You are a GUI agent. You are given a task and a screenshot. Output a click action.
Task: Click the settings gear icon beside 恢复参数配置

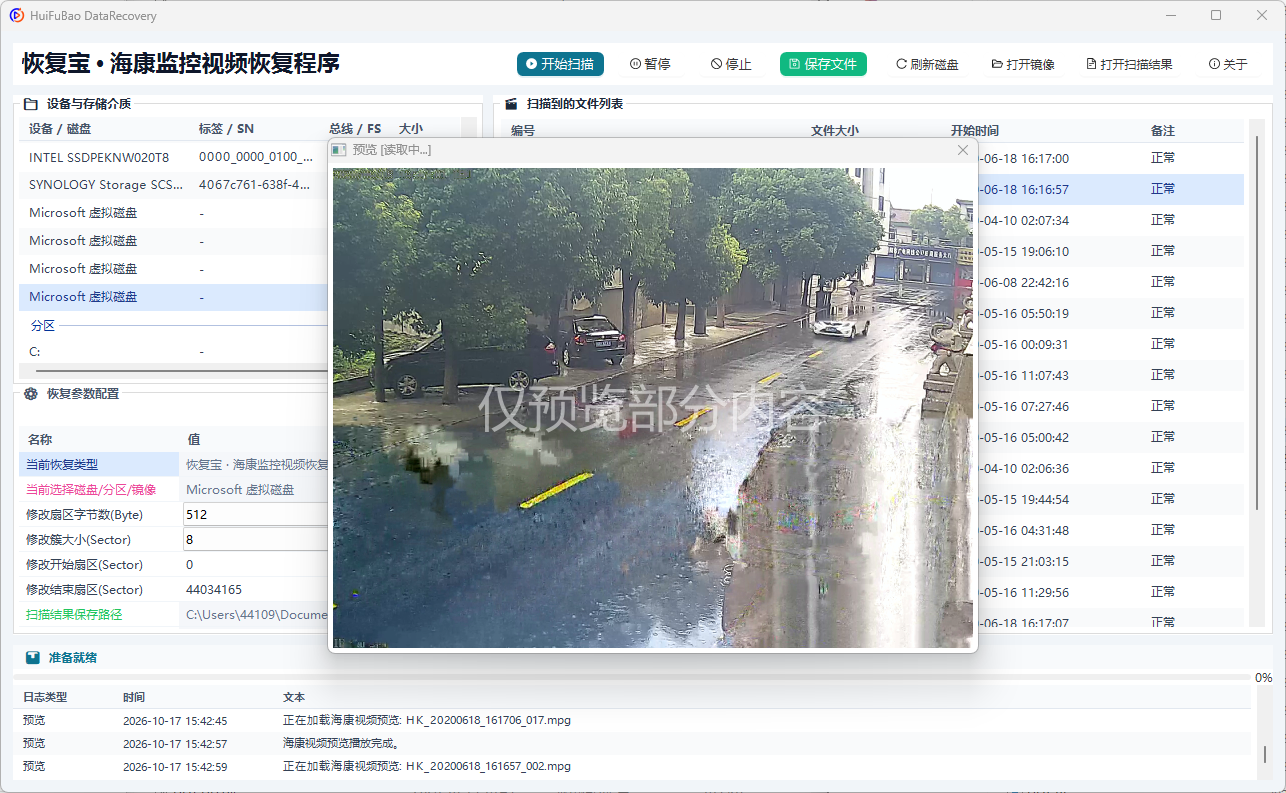coord(31,394)
